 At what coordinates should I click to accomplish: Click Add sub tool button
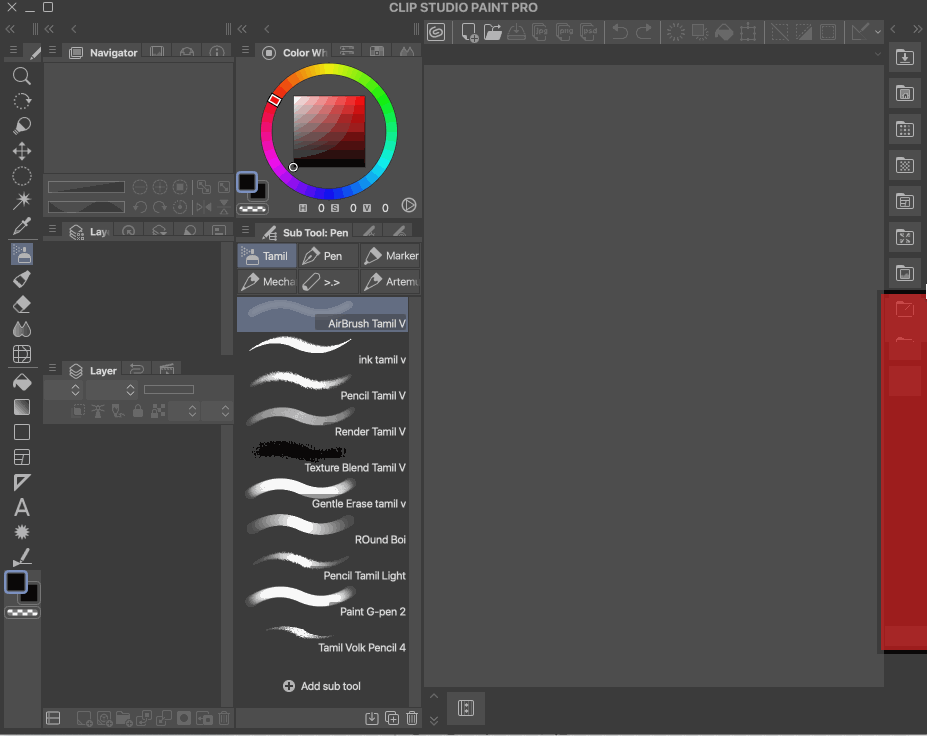click(x=322, y=686)
